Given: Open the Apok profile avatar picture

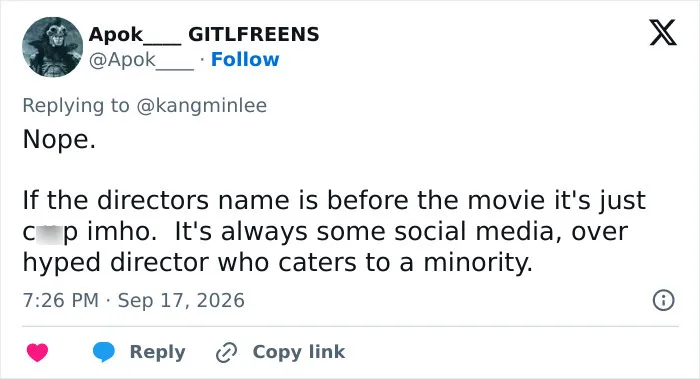Looking at the screenshot, I should 52,47.
